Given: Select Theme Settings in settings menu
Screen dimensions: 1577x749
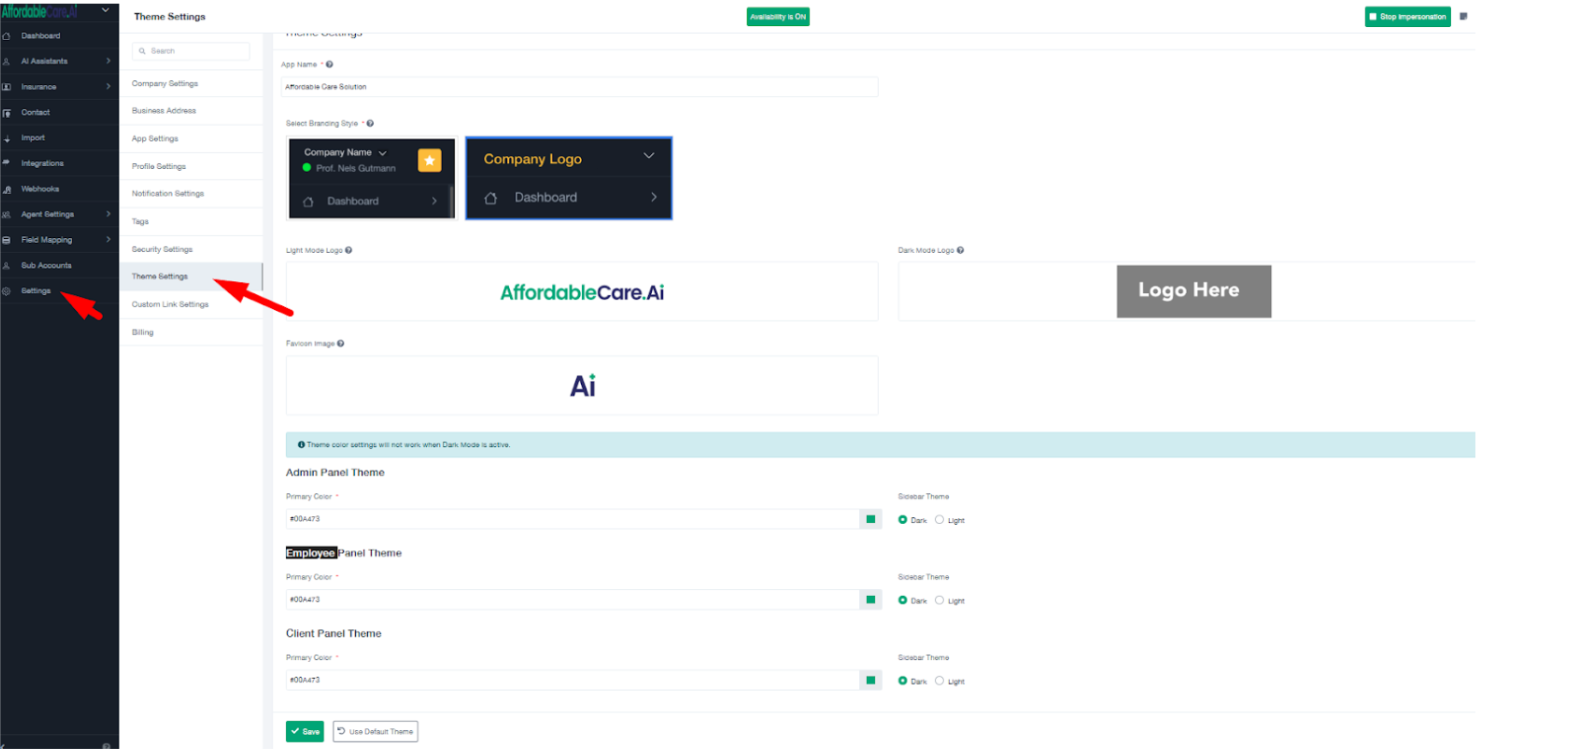Looking at the screenshot, I should pos(191,277).
